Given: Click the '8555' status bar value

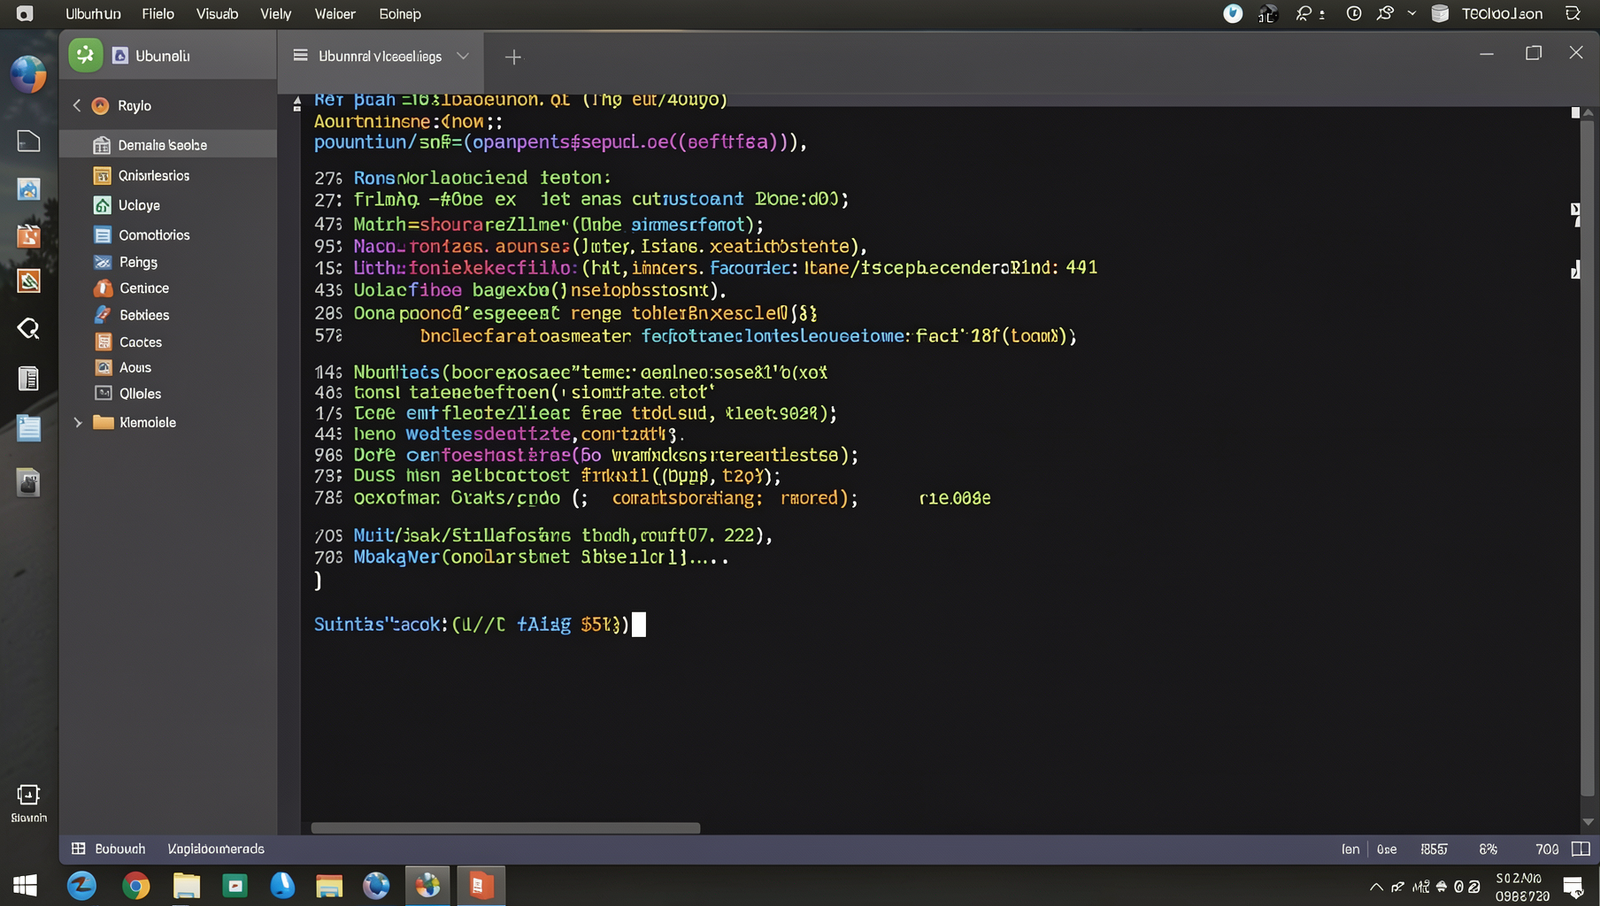Looking at the screenshot, I should coord(1434,849).
